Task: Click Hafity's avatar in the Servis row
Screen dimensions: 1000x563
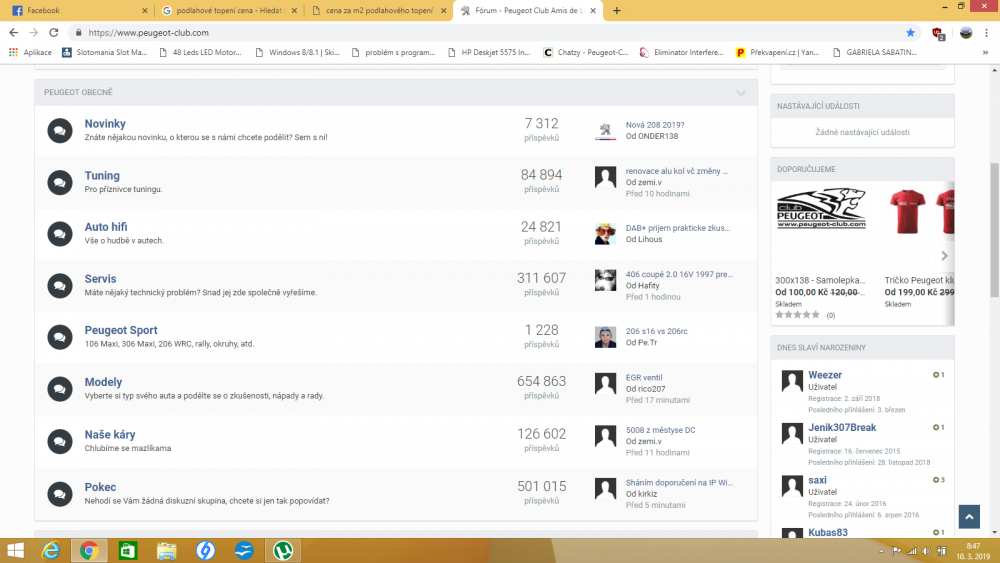Action: 605,280
